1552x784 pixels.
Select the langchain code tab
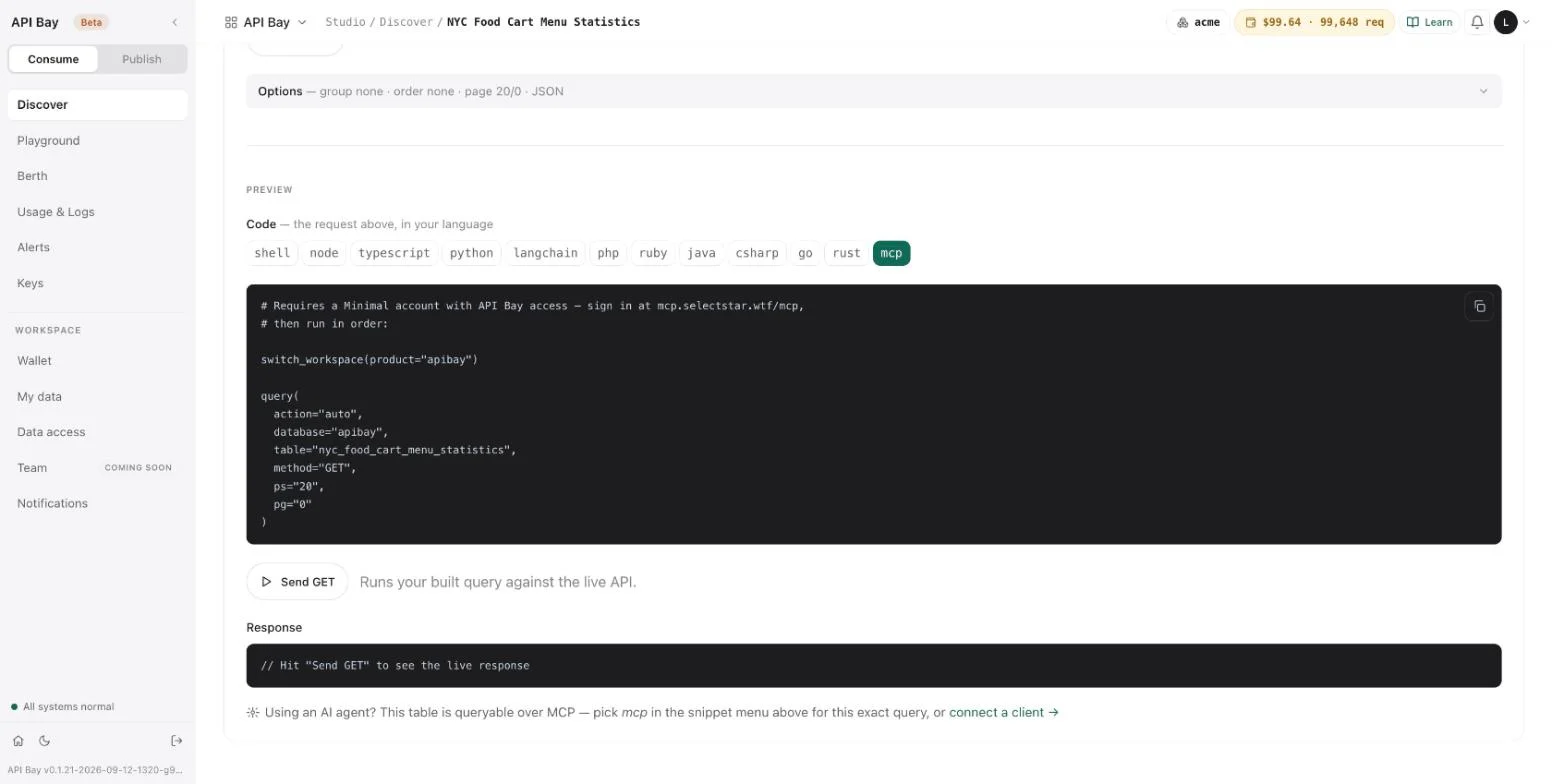click(545, 253)
